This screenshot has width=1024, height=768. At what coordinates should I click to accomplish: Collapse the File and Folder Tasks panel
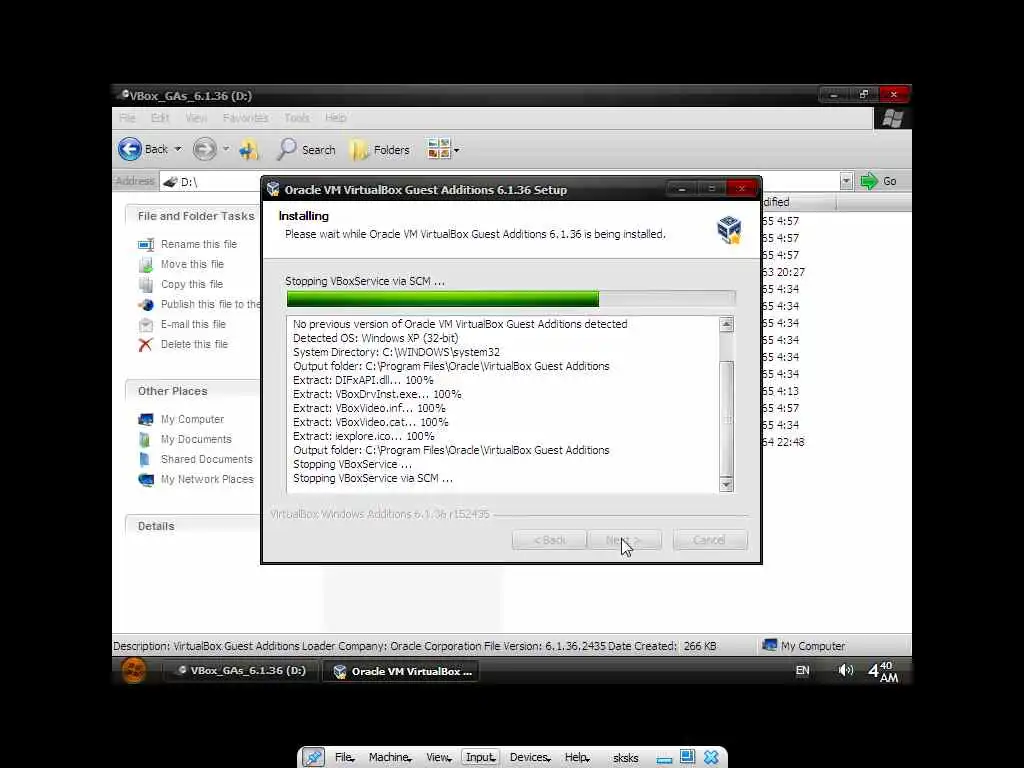(x=193, y=216)
